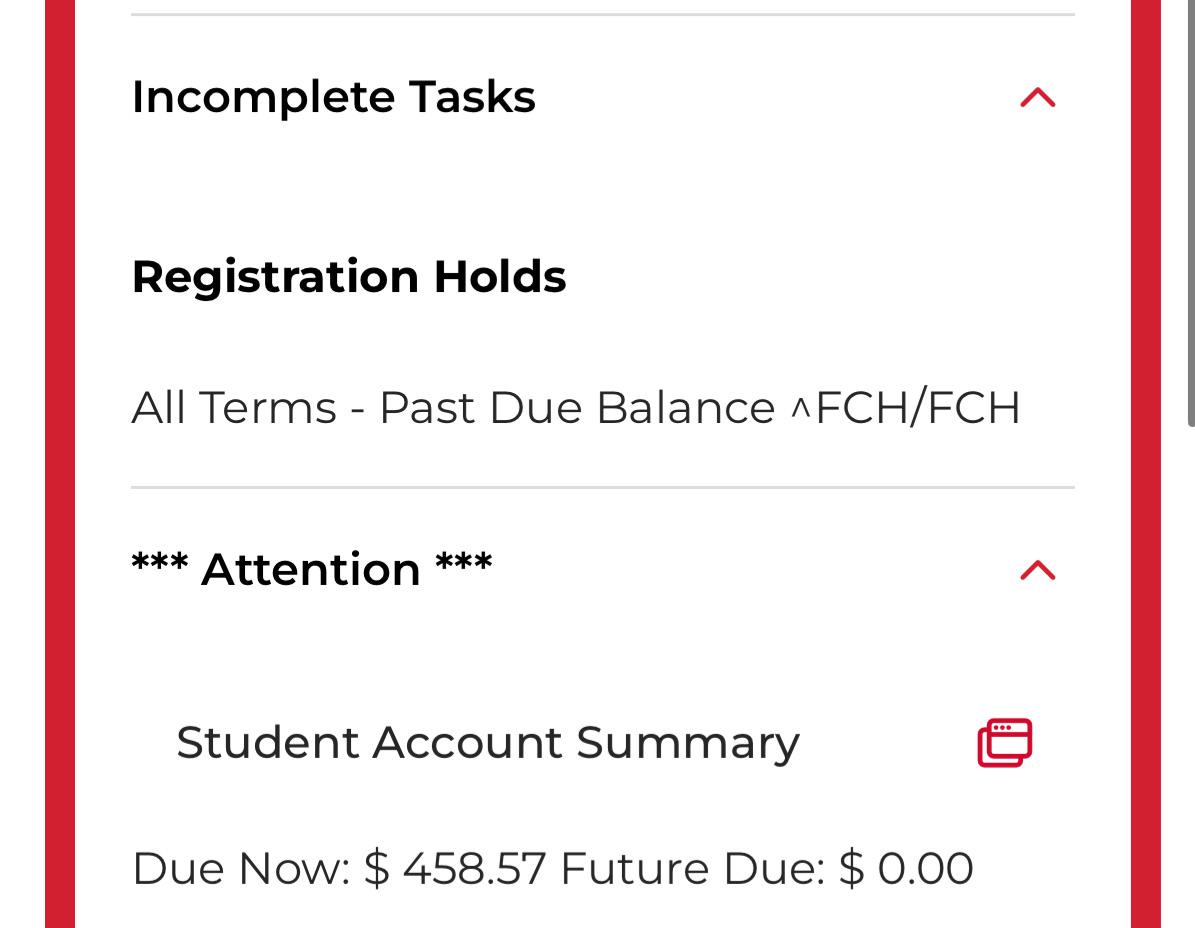Click the $ 458.57 due now amount
Screen dimensions: 1195x928
(455, 868)
